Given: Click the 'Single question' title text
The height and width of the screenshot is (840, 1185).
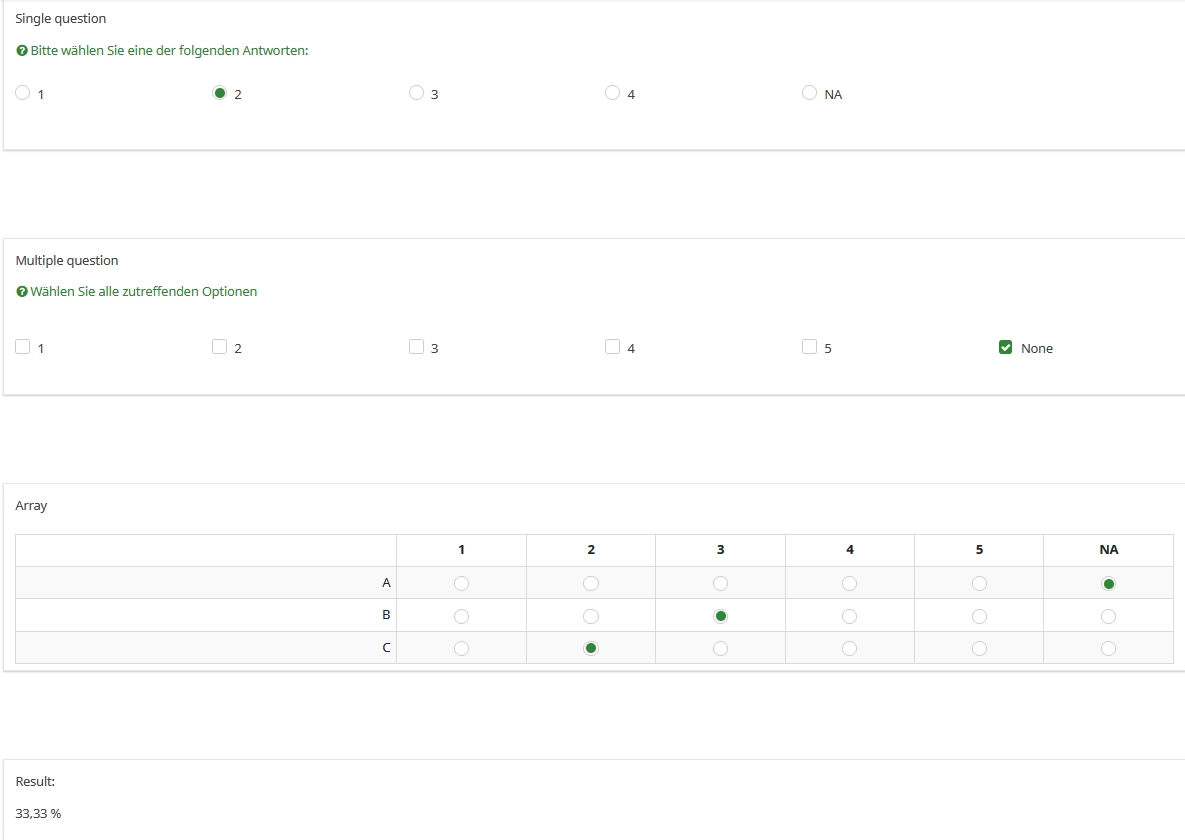Looking at the screenshot, I should tap(61, 18).
